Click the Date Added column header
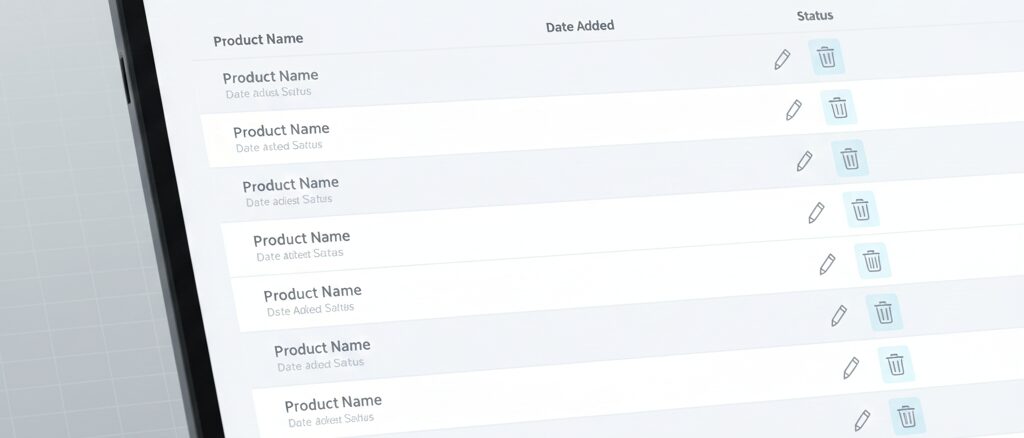 point(580,26)
